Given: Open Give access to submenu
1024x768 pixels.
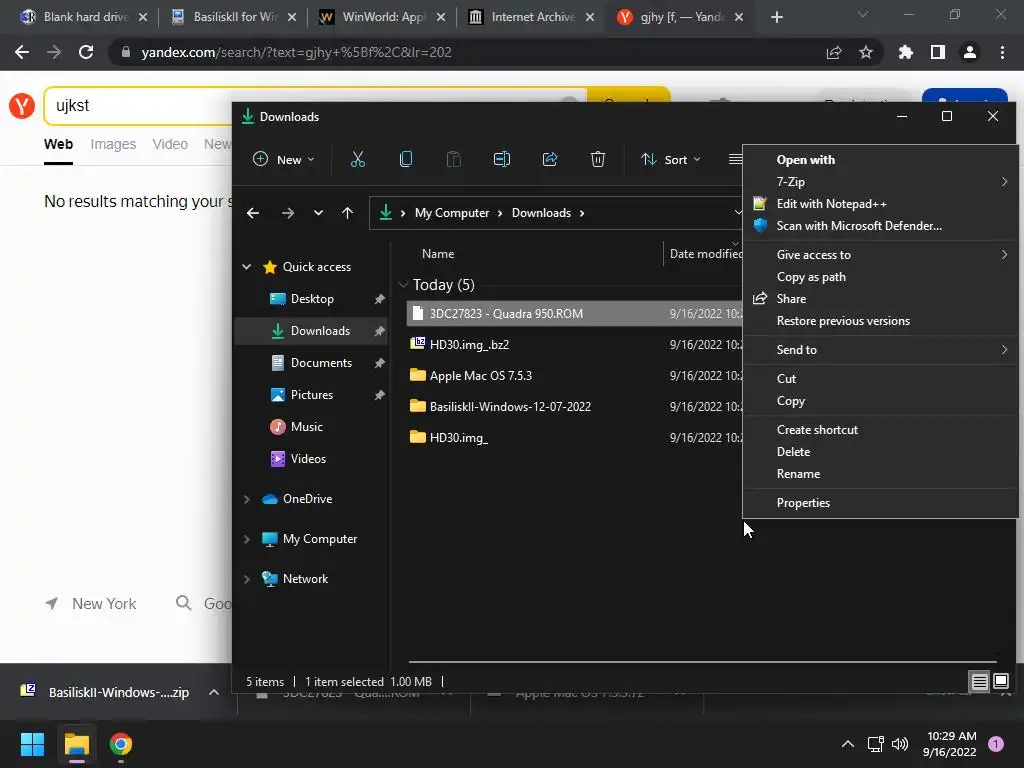Looking at the screenshot, I should click(880, 255).
